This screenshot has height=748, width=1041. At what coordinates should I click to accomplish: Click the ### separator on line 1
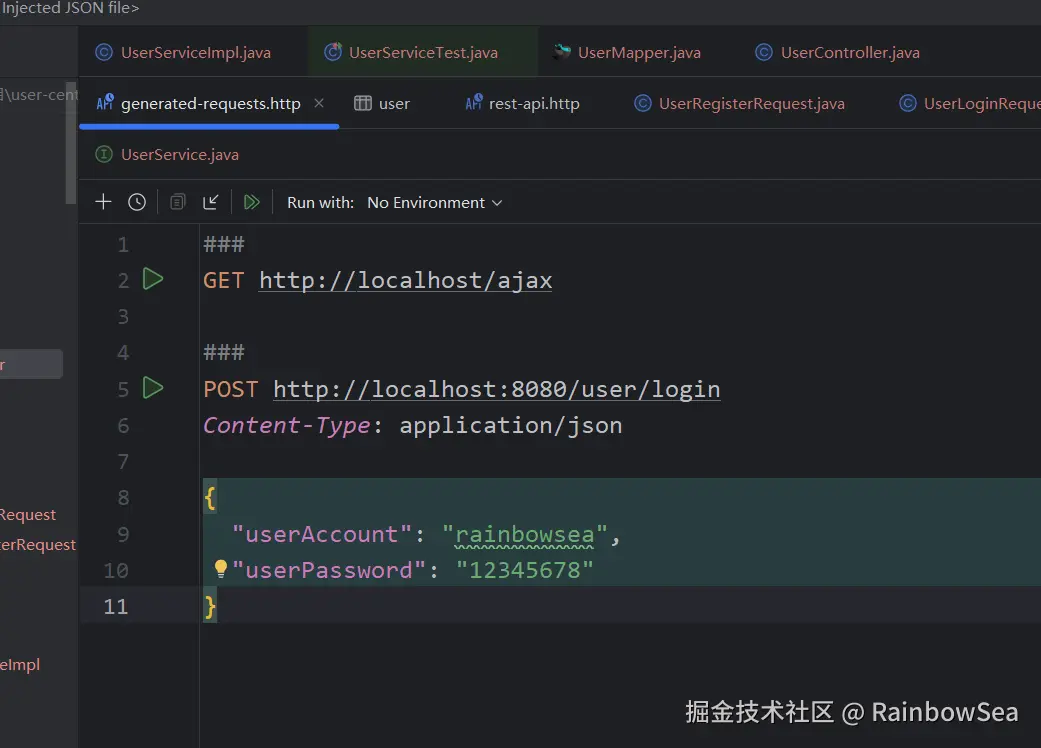(x=224, y=244)
